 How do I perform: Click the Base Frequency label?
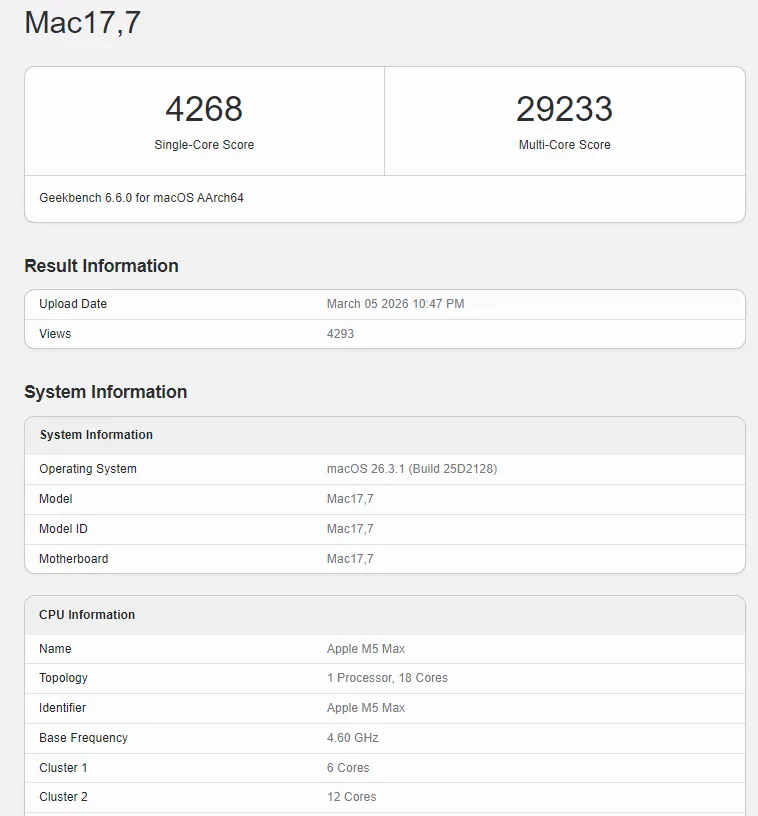(x=83, y=738)
